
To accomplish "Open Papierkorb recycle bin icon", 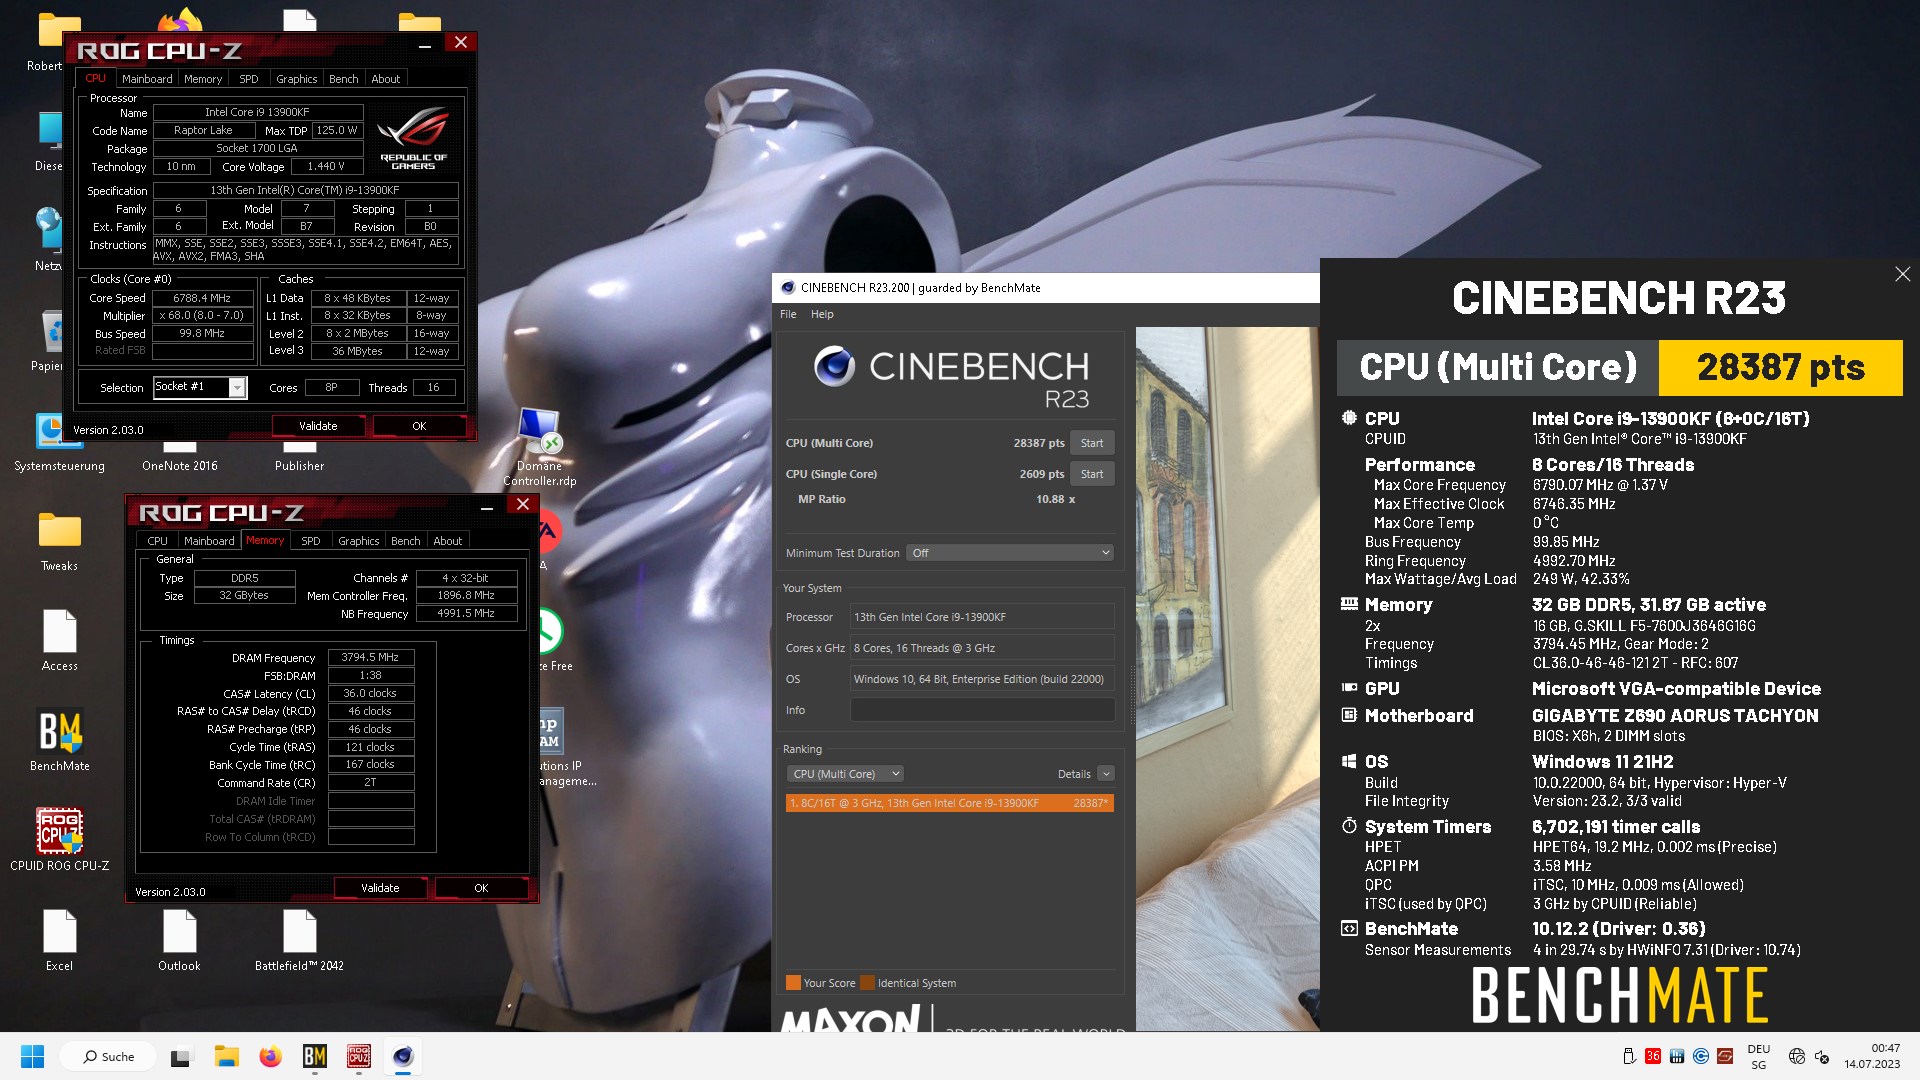I will pyautogui.click(x=48, y=340).
